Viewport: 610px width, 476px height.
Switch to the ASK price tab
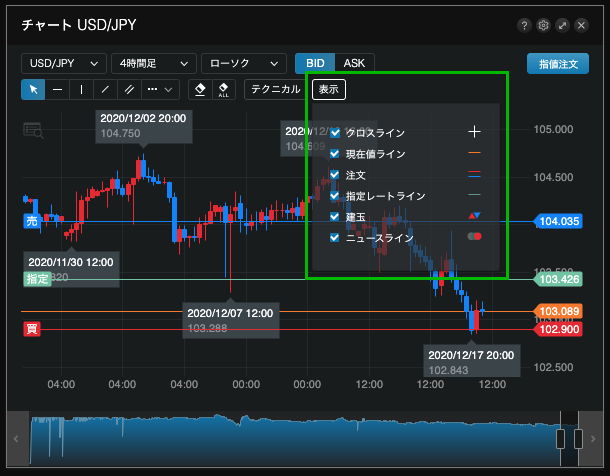pyautogui.click(x=354, y=63)
